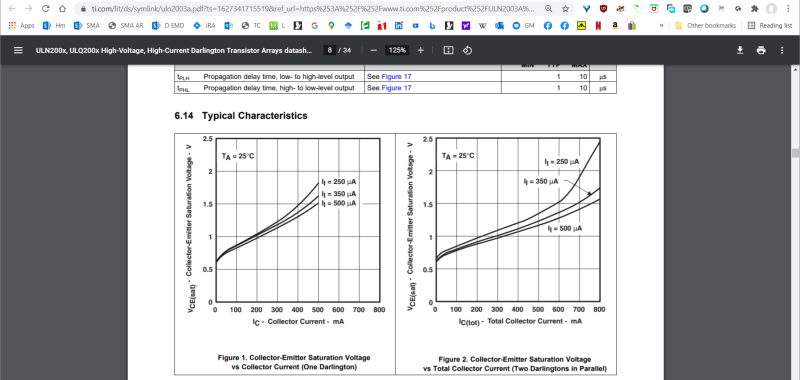The height and width of the screenshot is (380, 800).
Task: View site information via lock icon
Action: coord(83,9)
